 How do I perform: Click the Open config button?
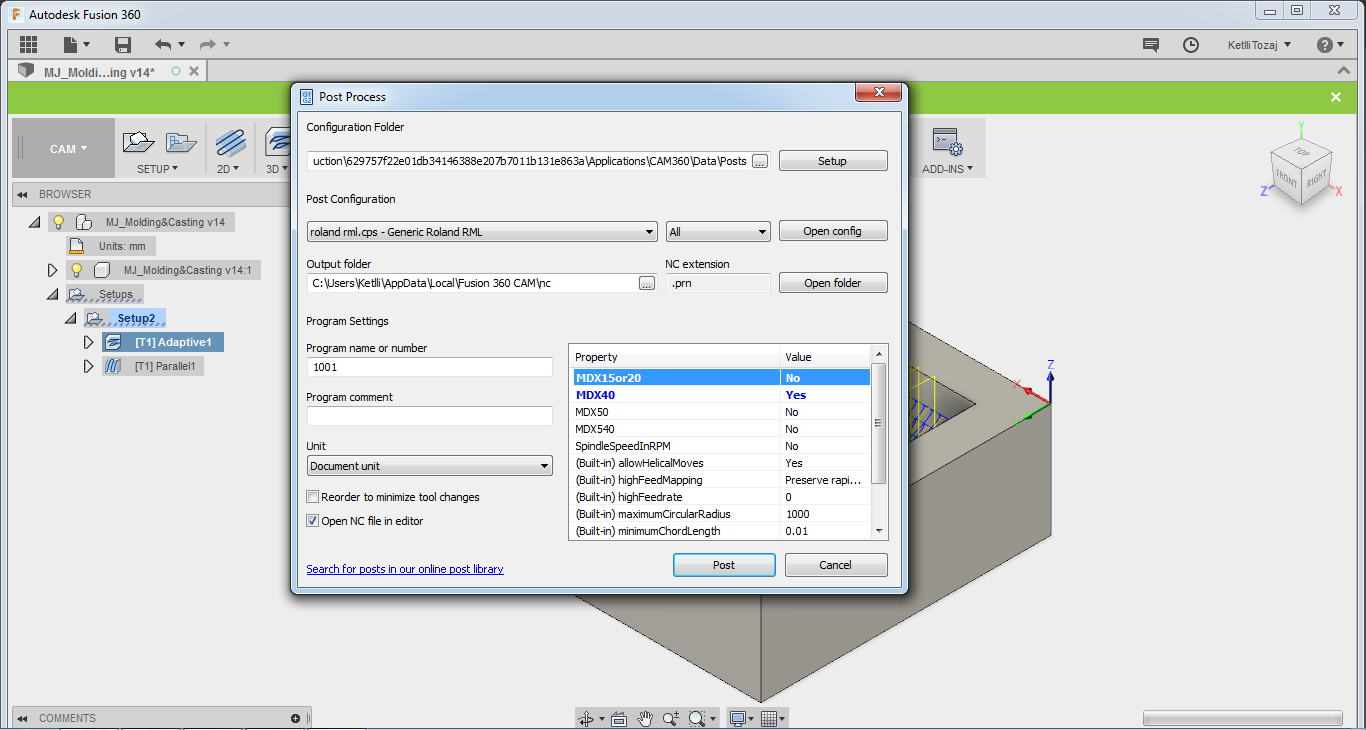click(833, 231)
